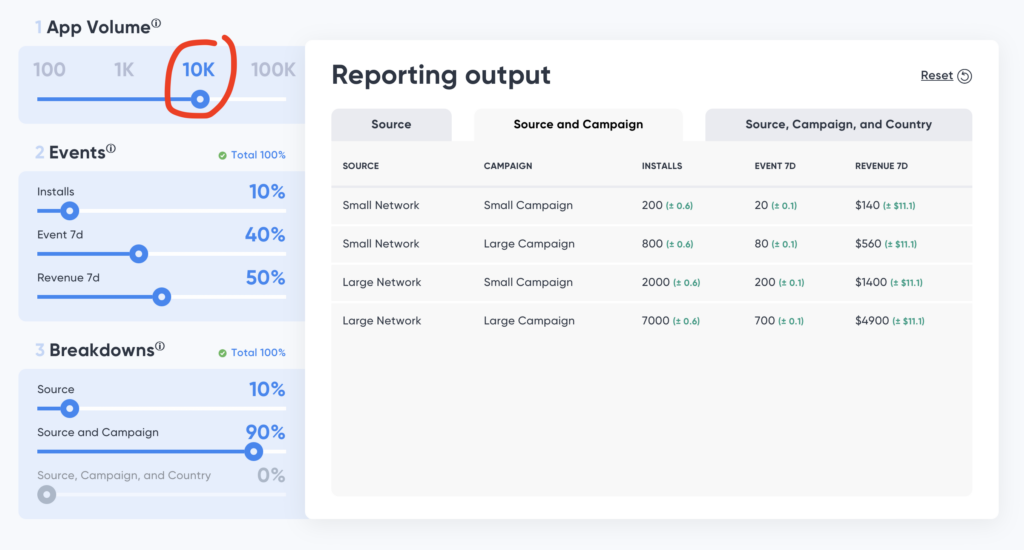The width and height of the screenshot is (1024, 550).
Task: Click the $560 revenue cell
Action: coord(886,244)
